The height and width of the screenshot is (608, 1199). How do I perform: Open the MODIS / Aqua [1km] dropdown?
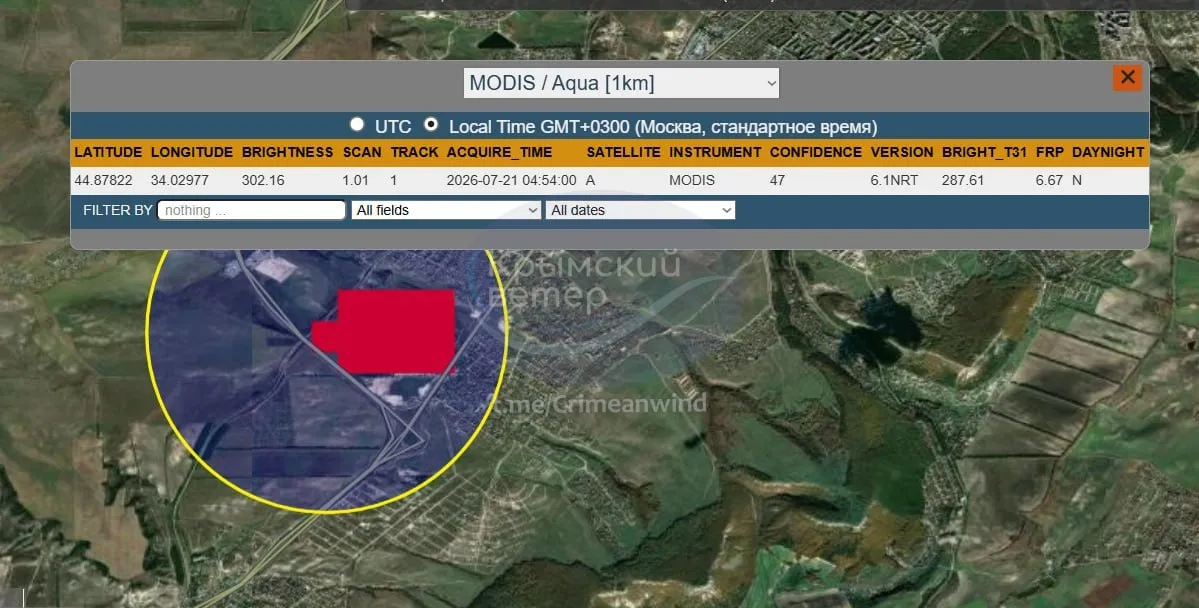click(621, 83)
